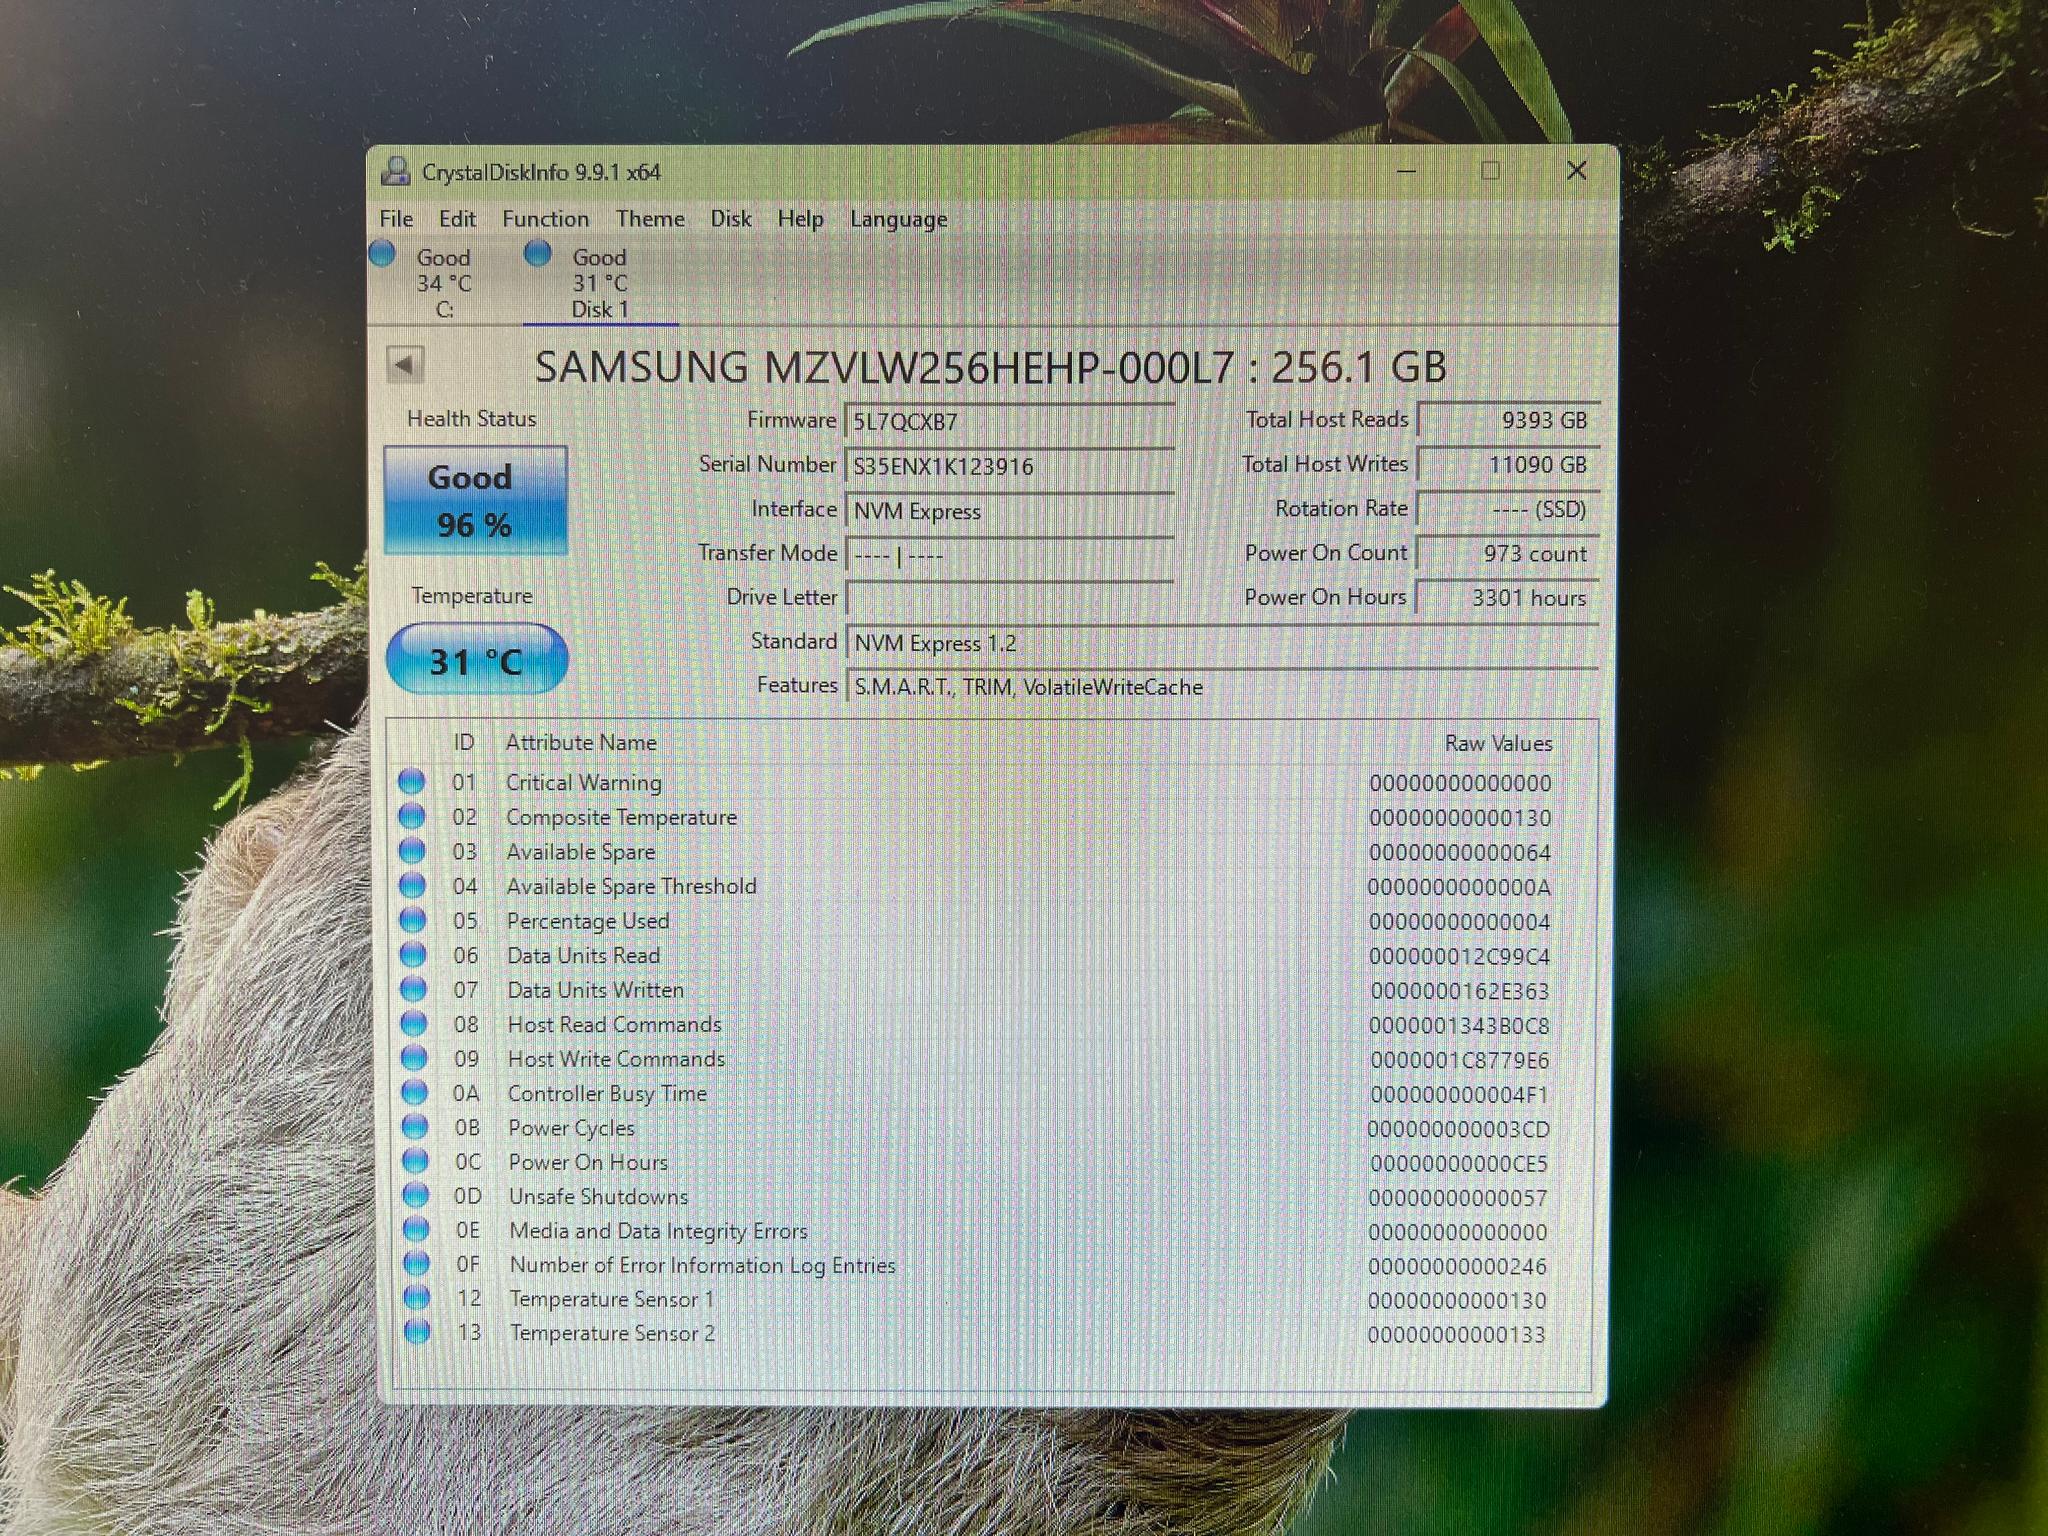Click status orb beside Temperature Sensor 2
The image size is (2048, 1536).
(418, 1331)
